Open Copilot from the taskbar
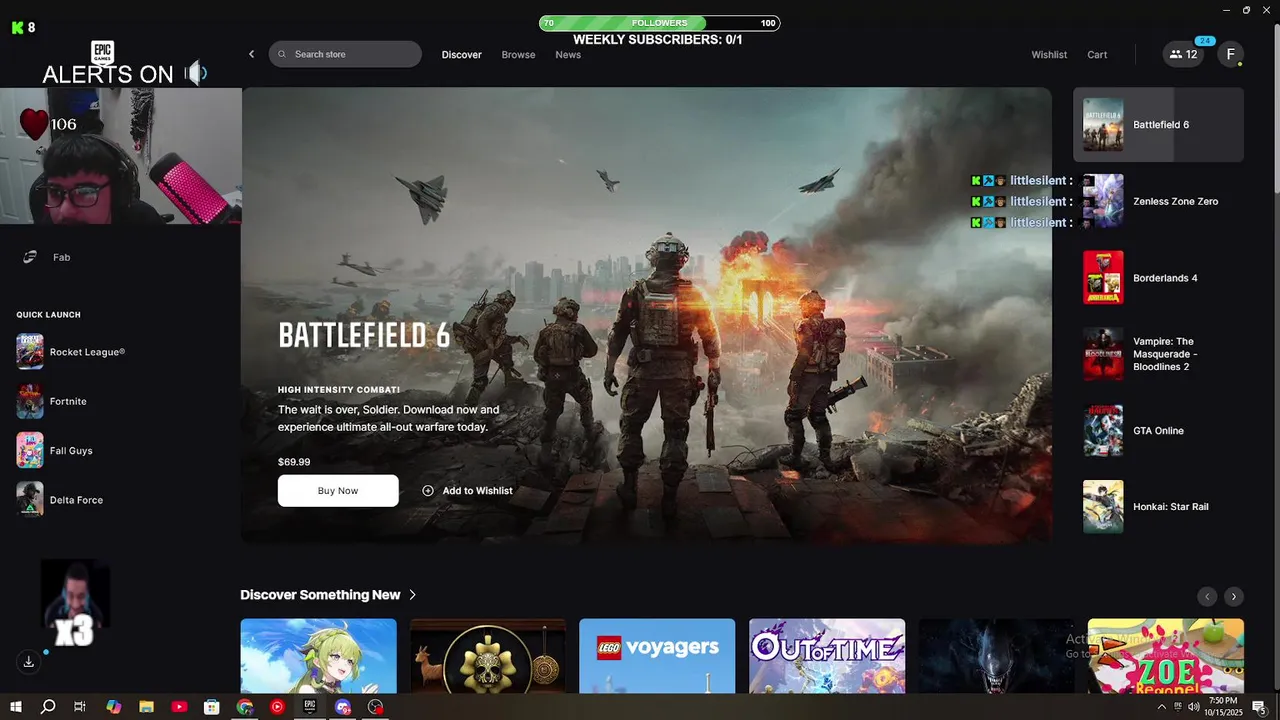The height and width of the screenshot is (720, 1280). coord(113,707)
